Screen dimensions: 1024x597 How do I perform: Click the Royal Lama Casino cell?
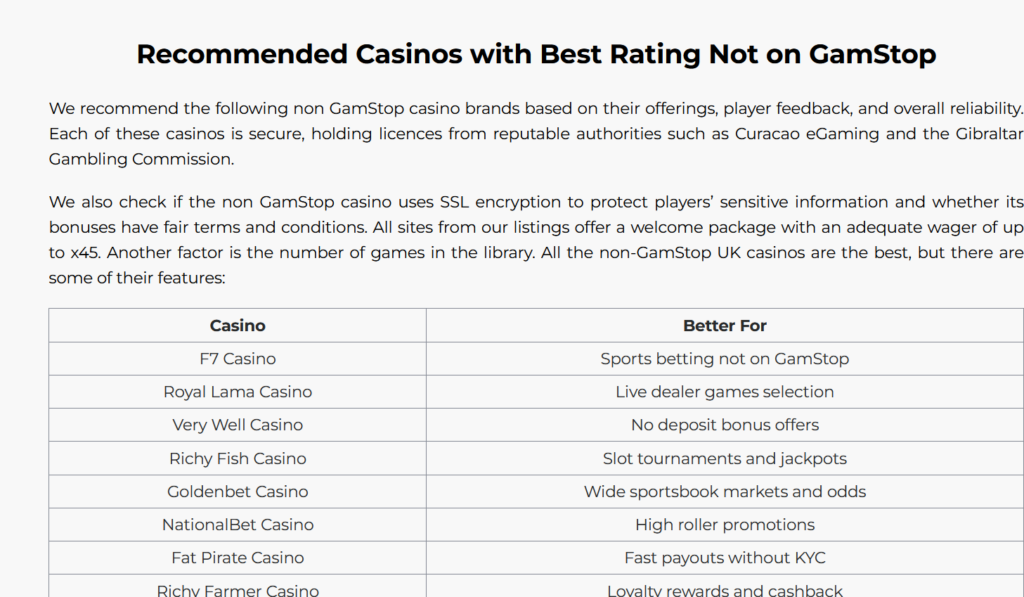coord(238,392)
